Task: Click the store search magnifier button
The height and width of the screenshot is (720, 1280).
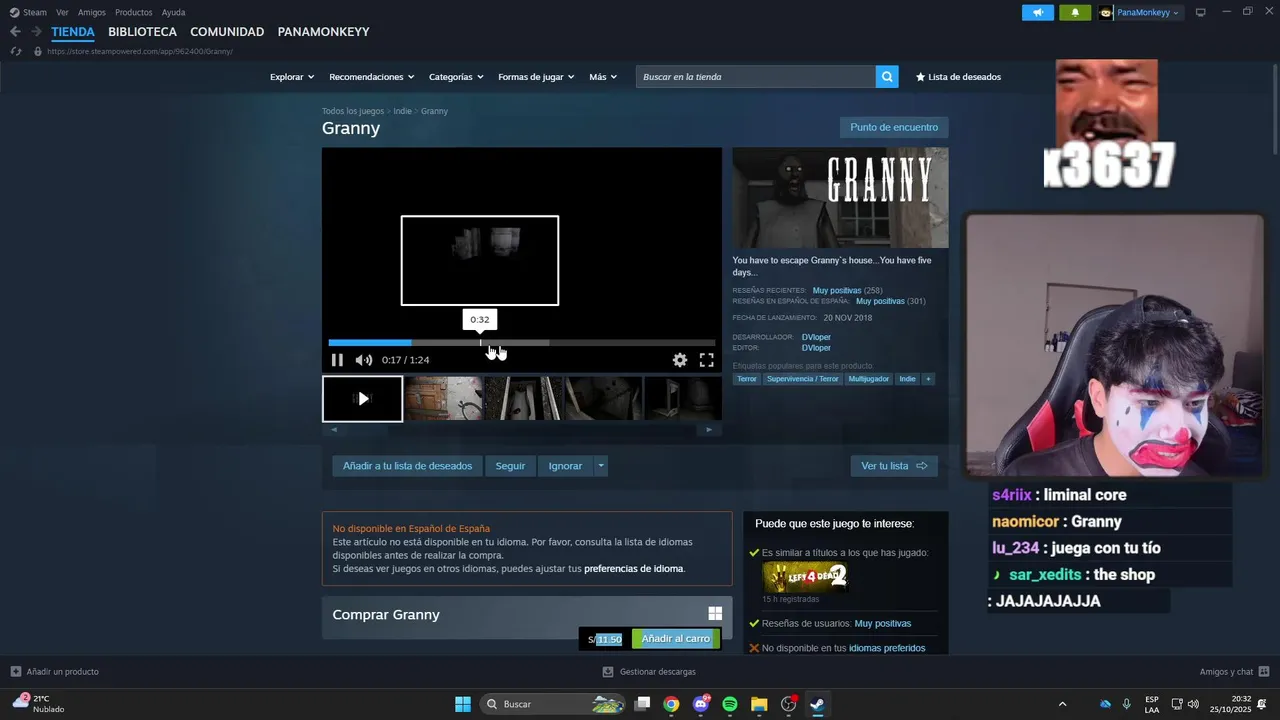Action: 887,77
